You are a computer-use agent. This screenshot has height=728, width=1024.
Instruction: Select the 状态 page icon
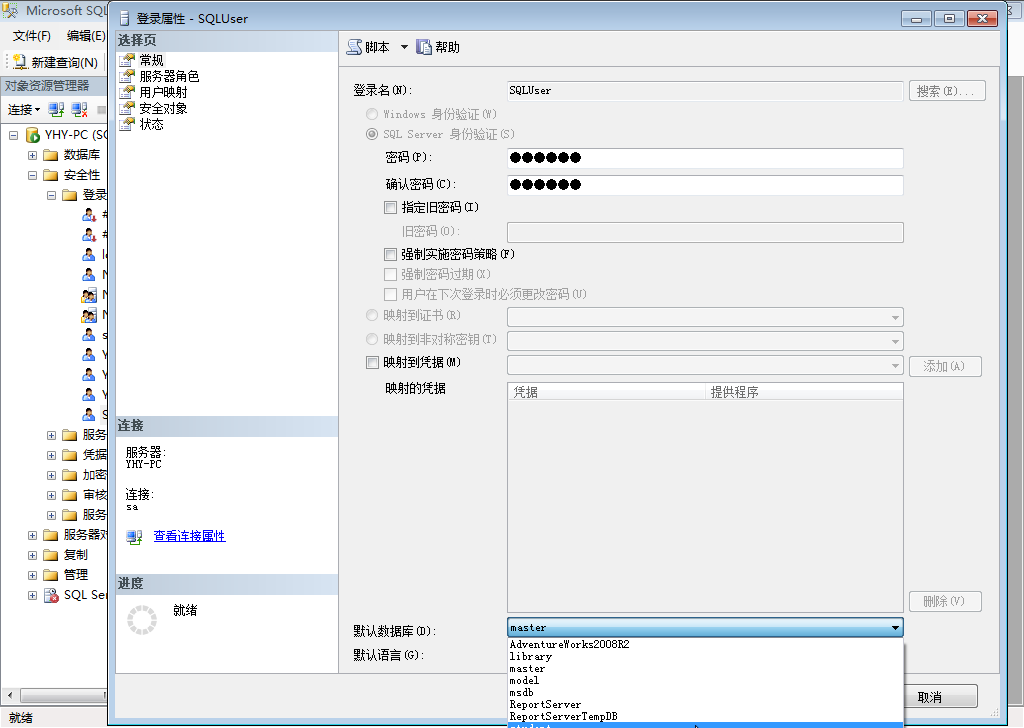pyautogui.click(x=127, y=124)
